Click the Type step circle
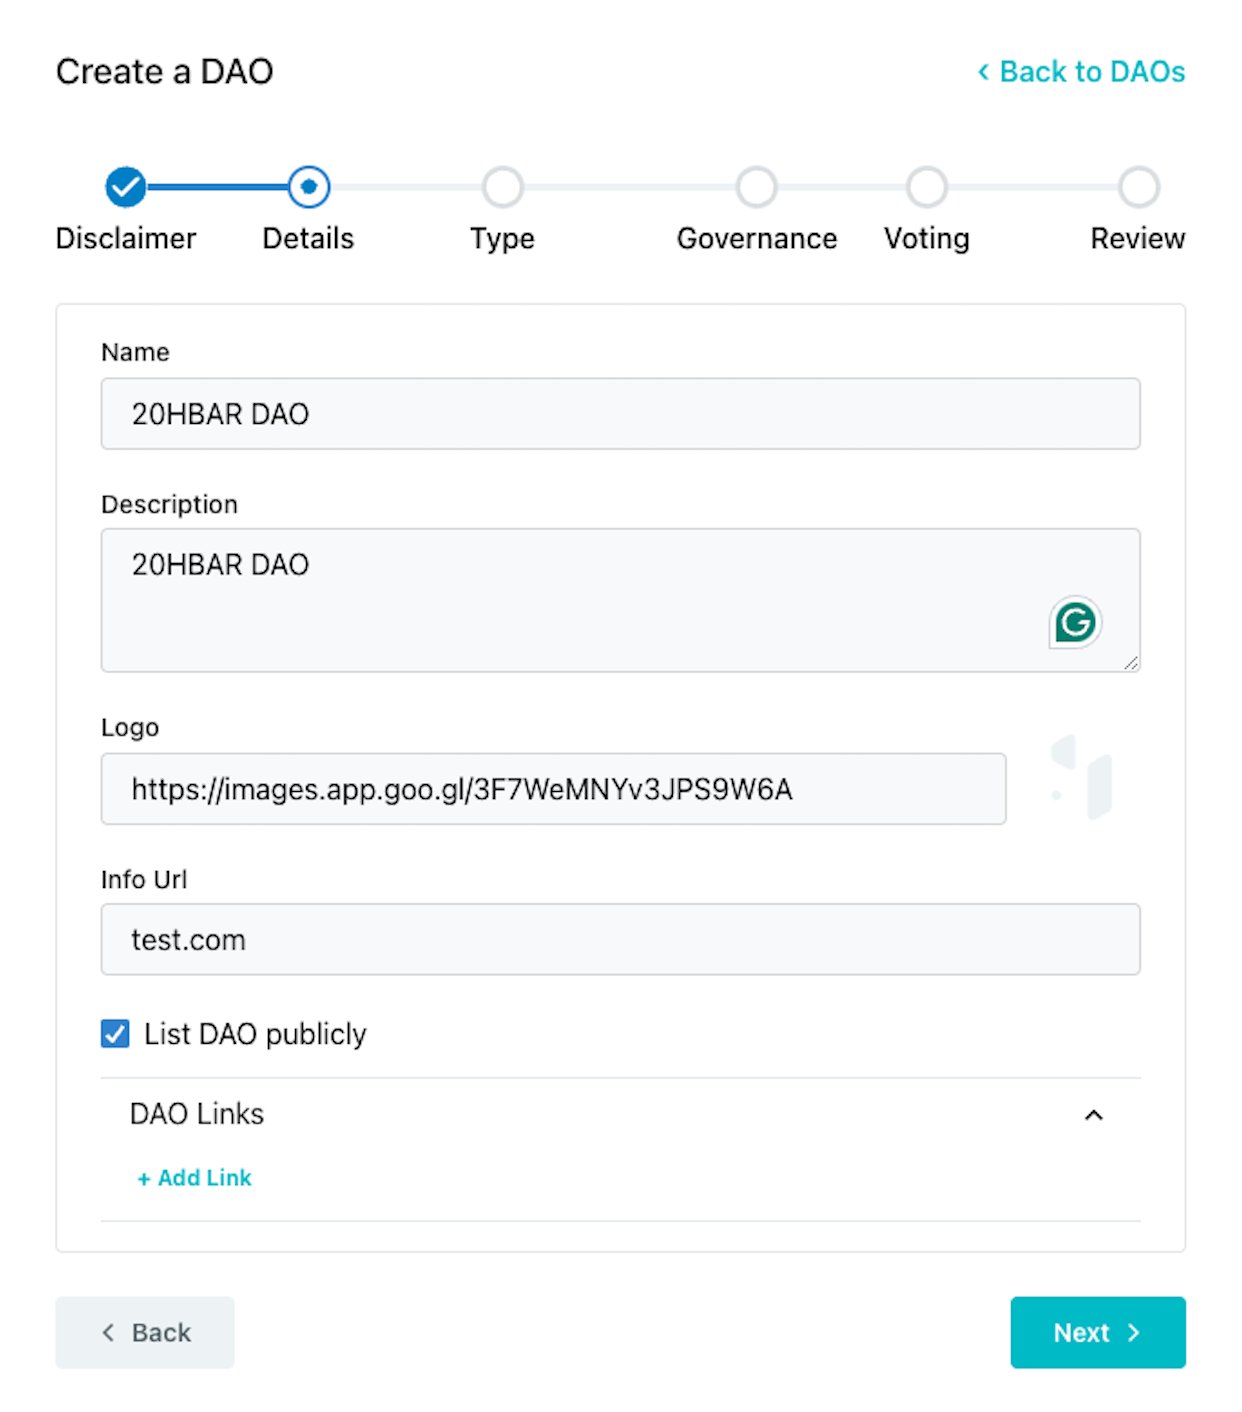This screenshot has width=1242, height=1412. (x=502, y=187)
